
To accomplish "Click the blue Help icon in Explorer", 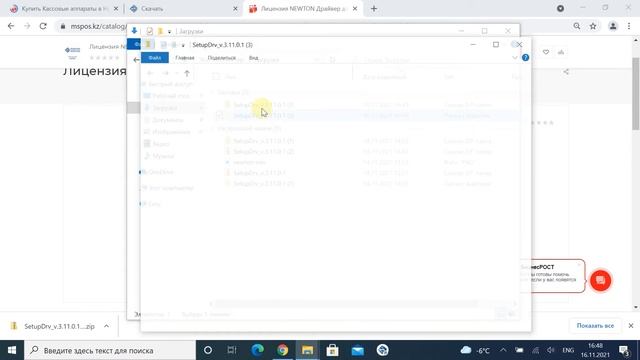I will (x=525, y=58).
